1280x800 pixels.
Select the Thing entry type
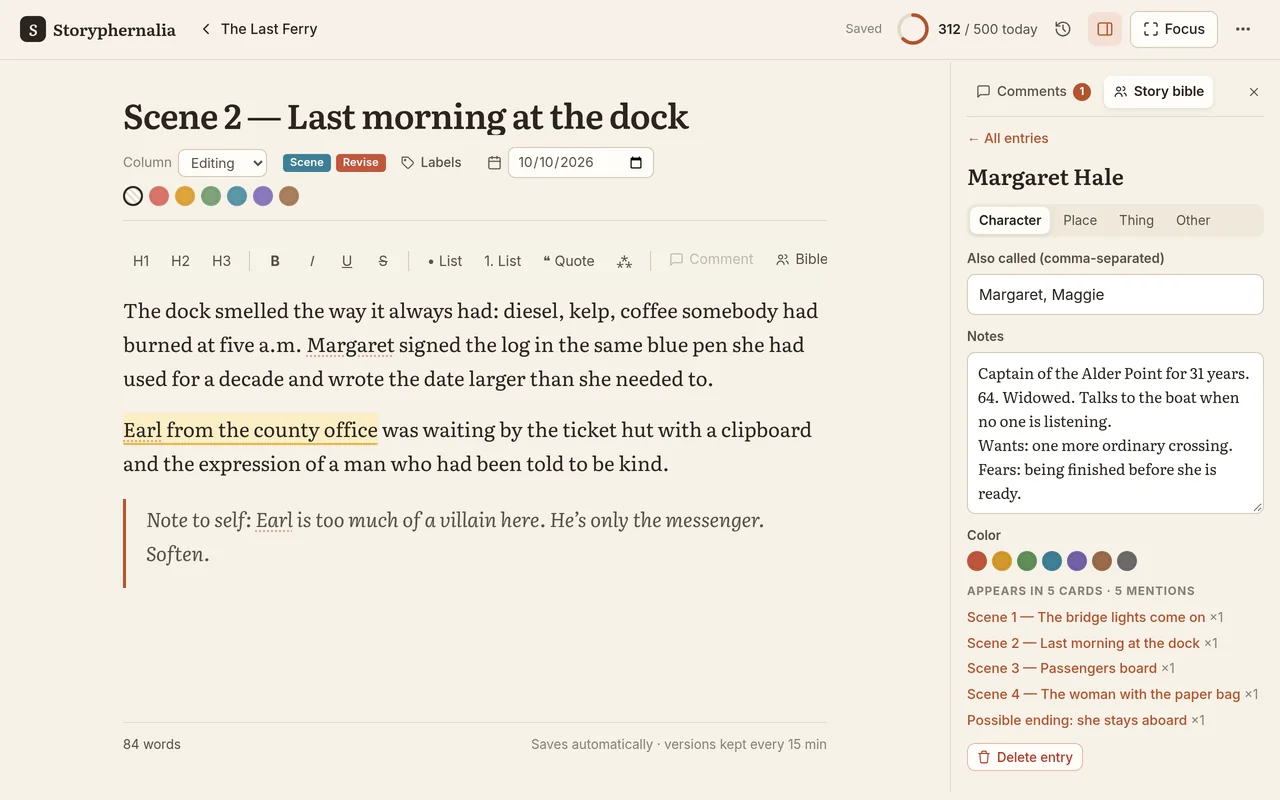(1136, 220)
